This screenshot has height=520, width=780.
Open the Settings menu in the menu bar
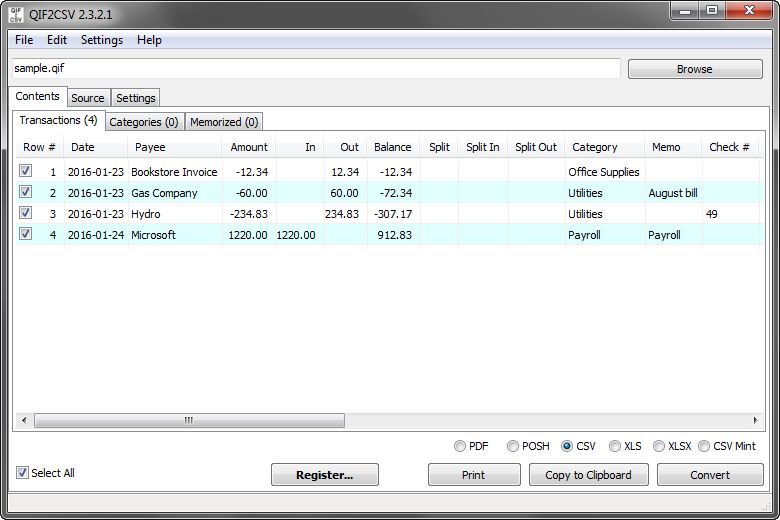(x=101, y=40)
